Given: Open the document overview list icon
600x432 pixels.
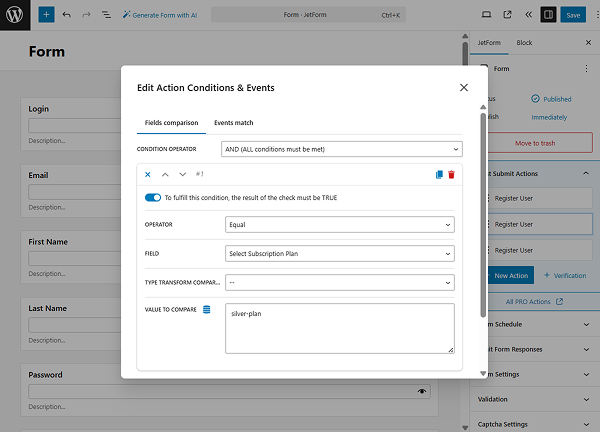Looking at the screenshot, I should 106,15.
